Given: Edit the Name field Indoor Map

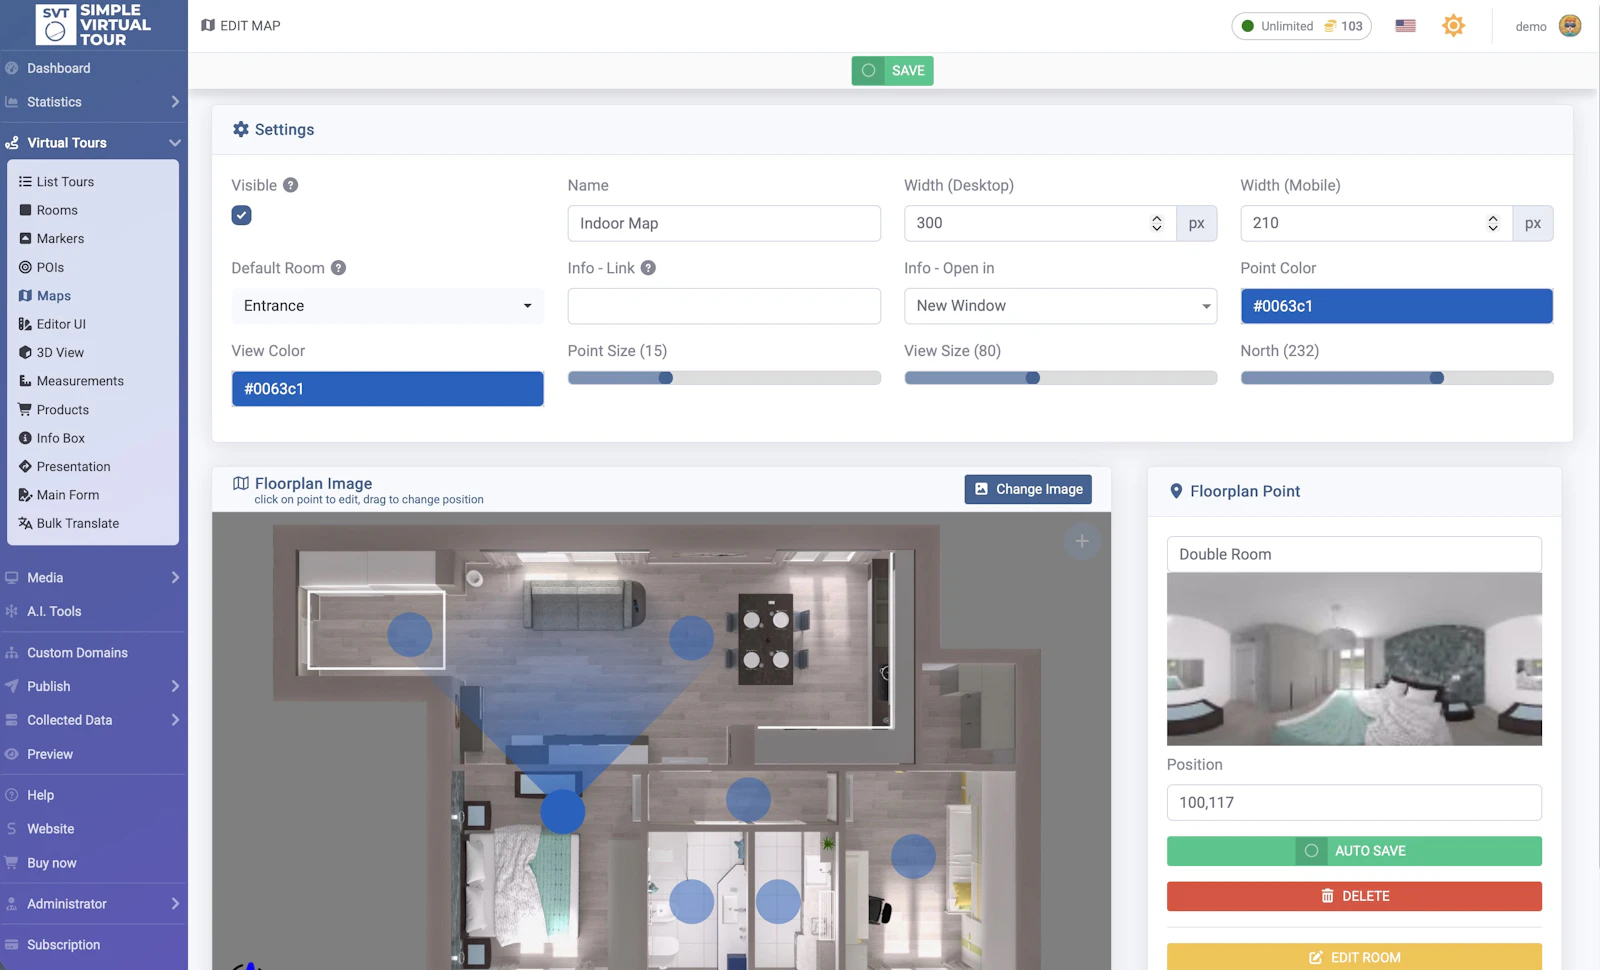Looking at the screenshot, I should tap(724, 223).
